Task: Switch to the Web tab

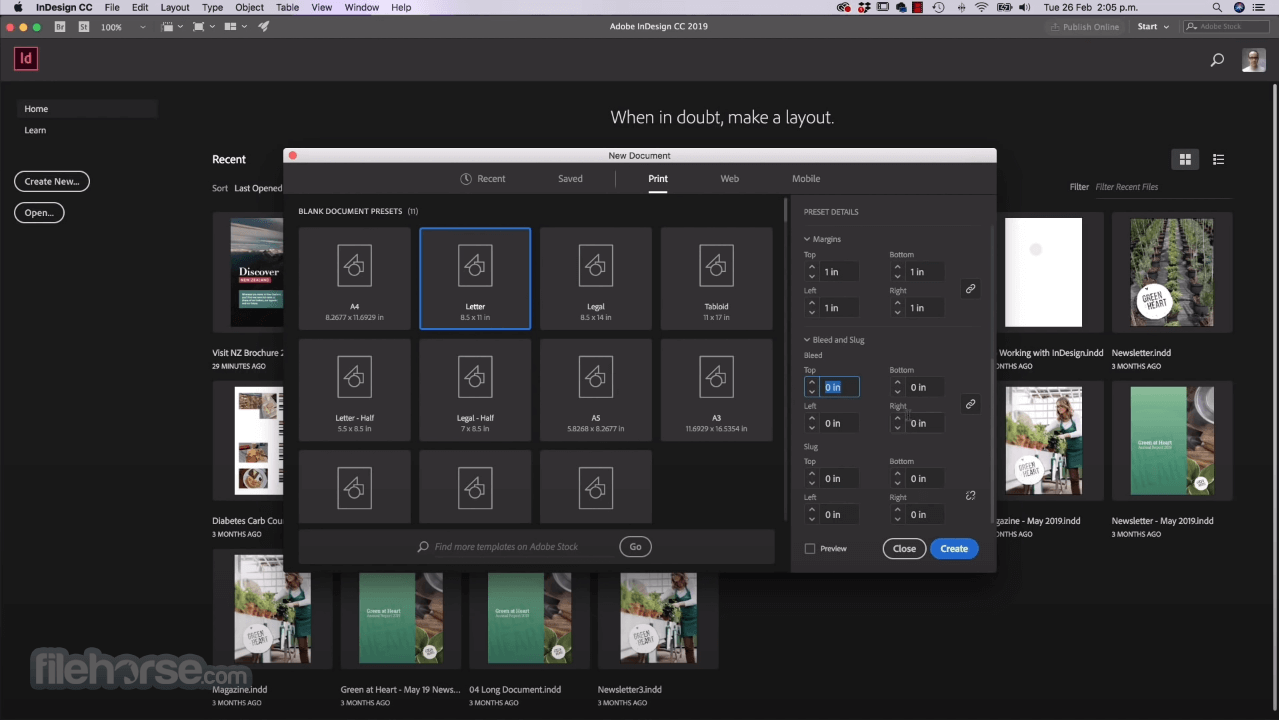Action: (730, 179)
